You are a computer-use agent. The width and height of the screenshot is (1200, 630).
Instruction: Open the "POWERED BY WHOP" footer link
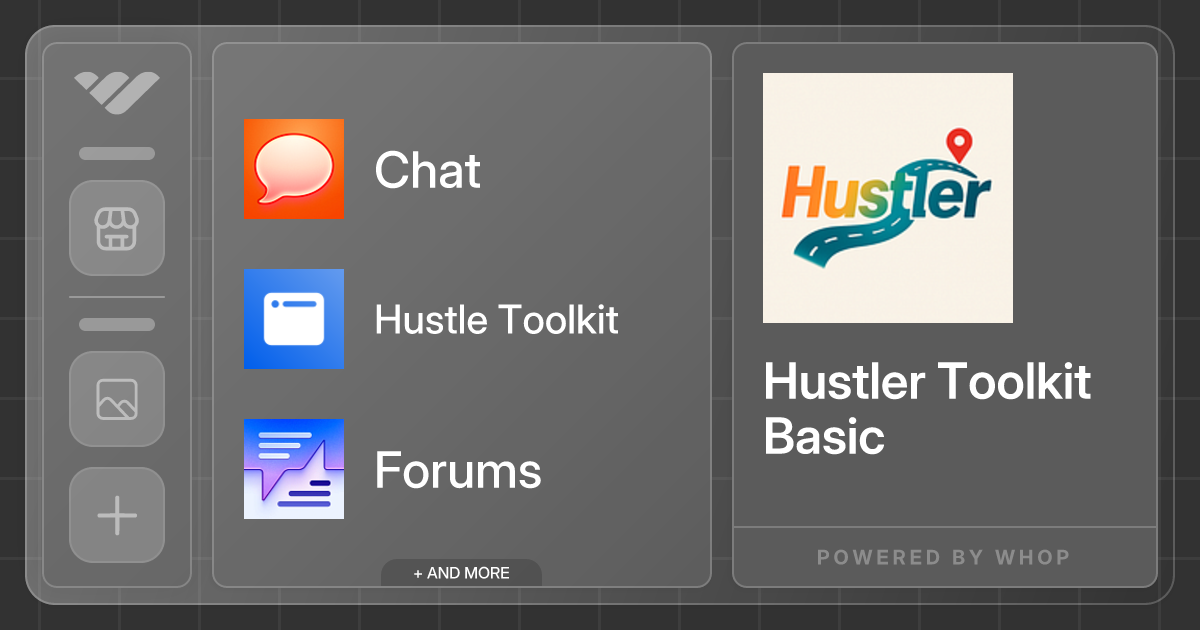944,557
